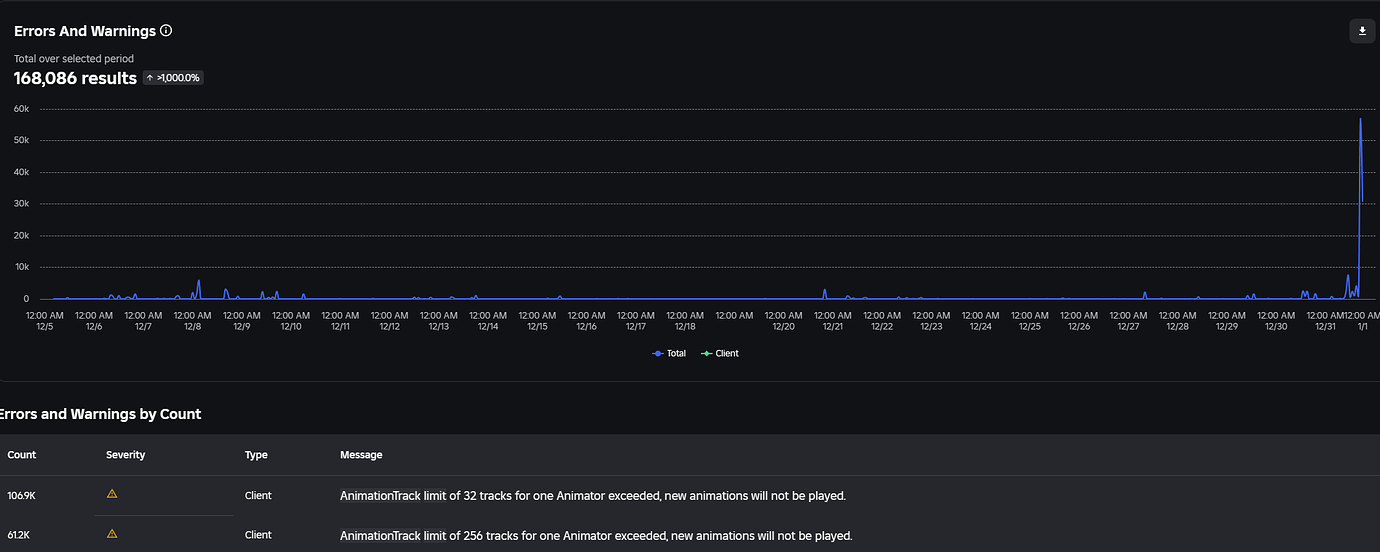Click the Total over selected period label
The image size is (1380, 552).
click(73, 59)
